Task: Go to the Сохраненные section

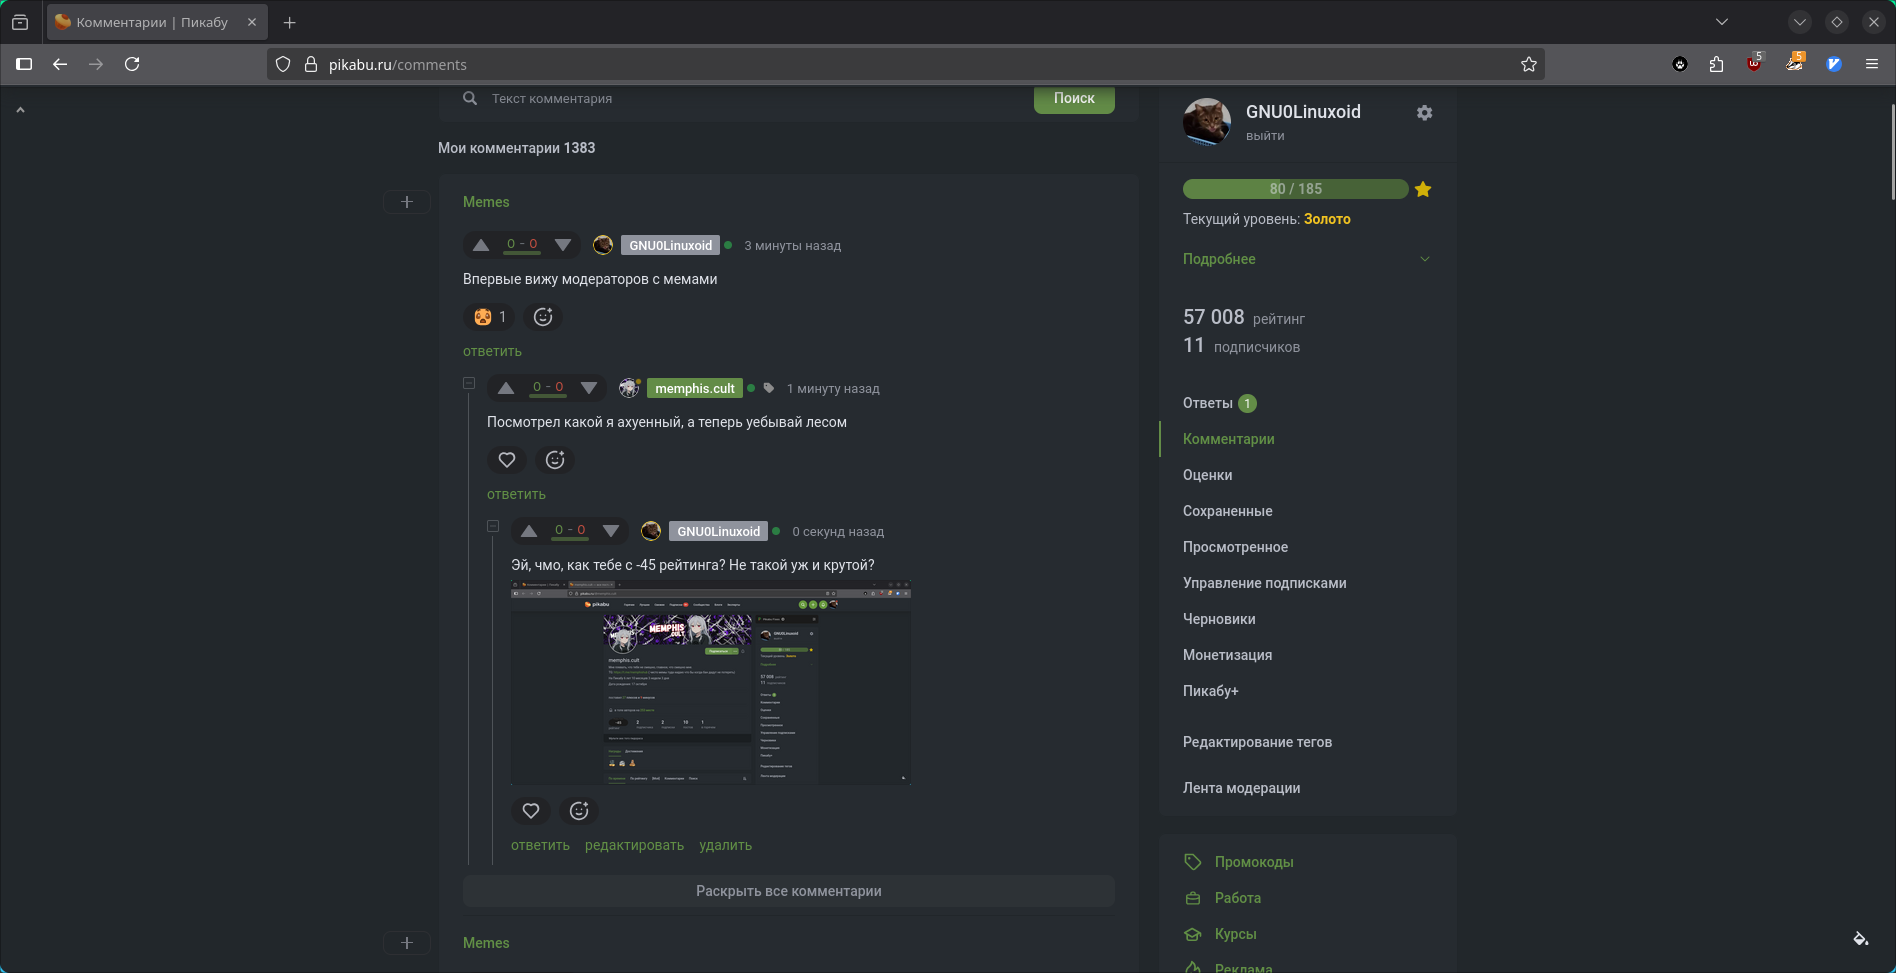Action: click(x=1227, y=511)
